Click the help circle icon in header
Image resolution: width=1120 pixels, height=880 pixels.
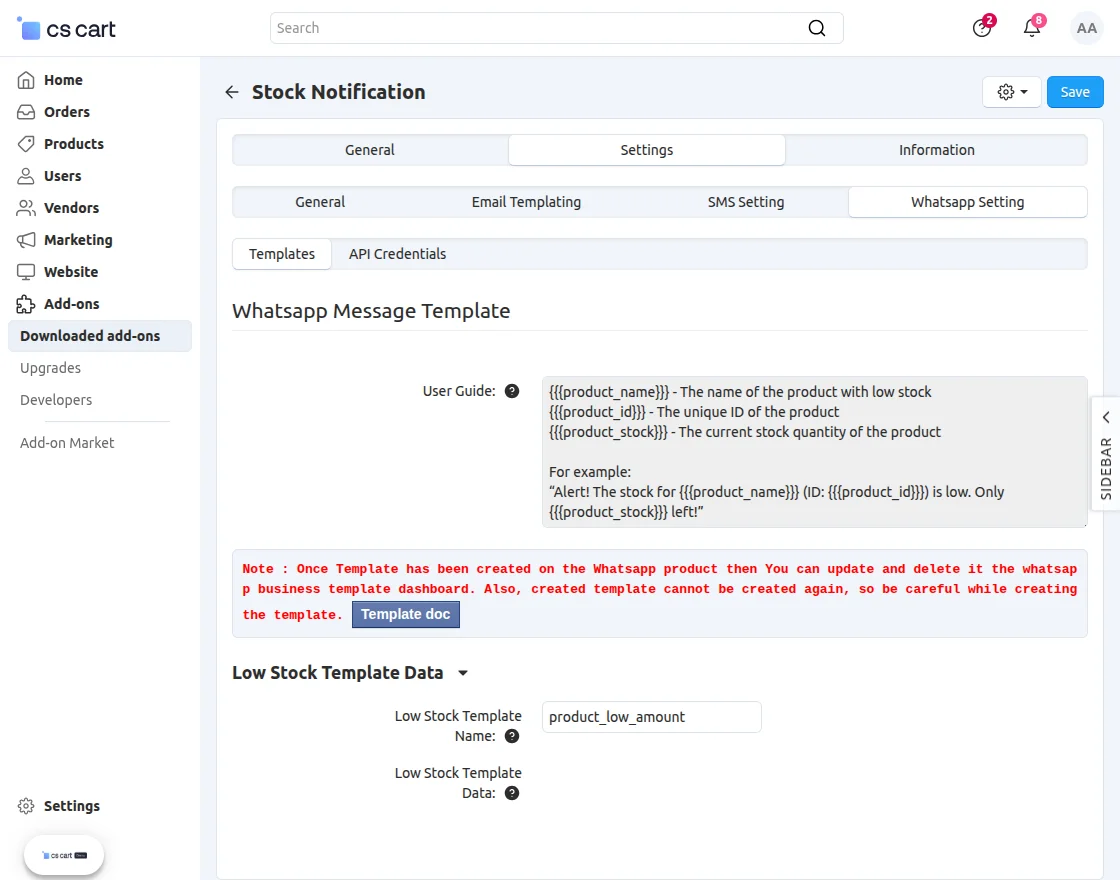pyautogui.click(x=982, y=28)
